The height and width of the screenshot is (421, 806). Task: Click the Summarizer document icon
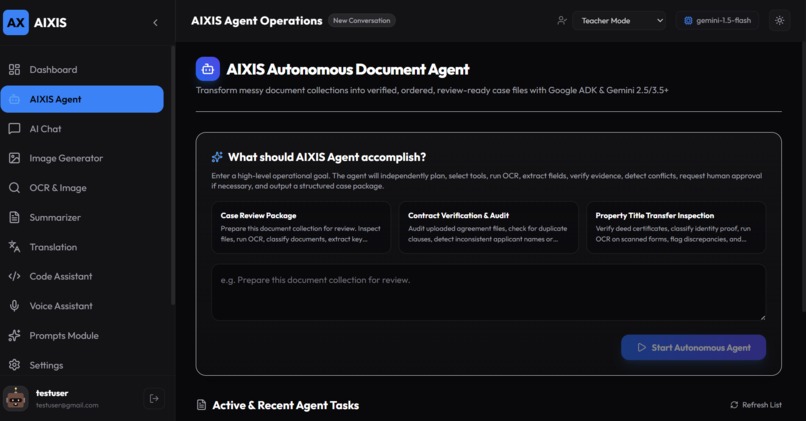(x=14, y=217)
